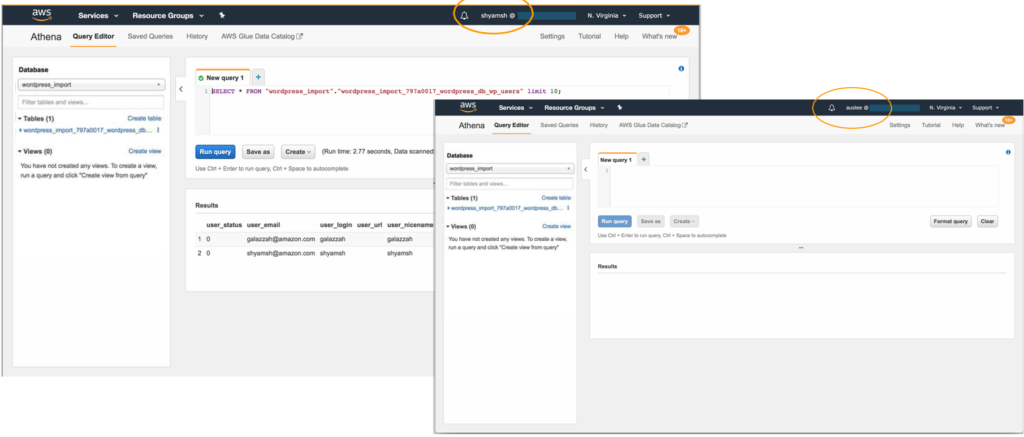
Task: Open What's new in shyamsh window
Action: click(x=660, y=37)
